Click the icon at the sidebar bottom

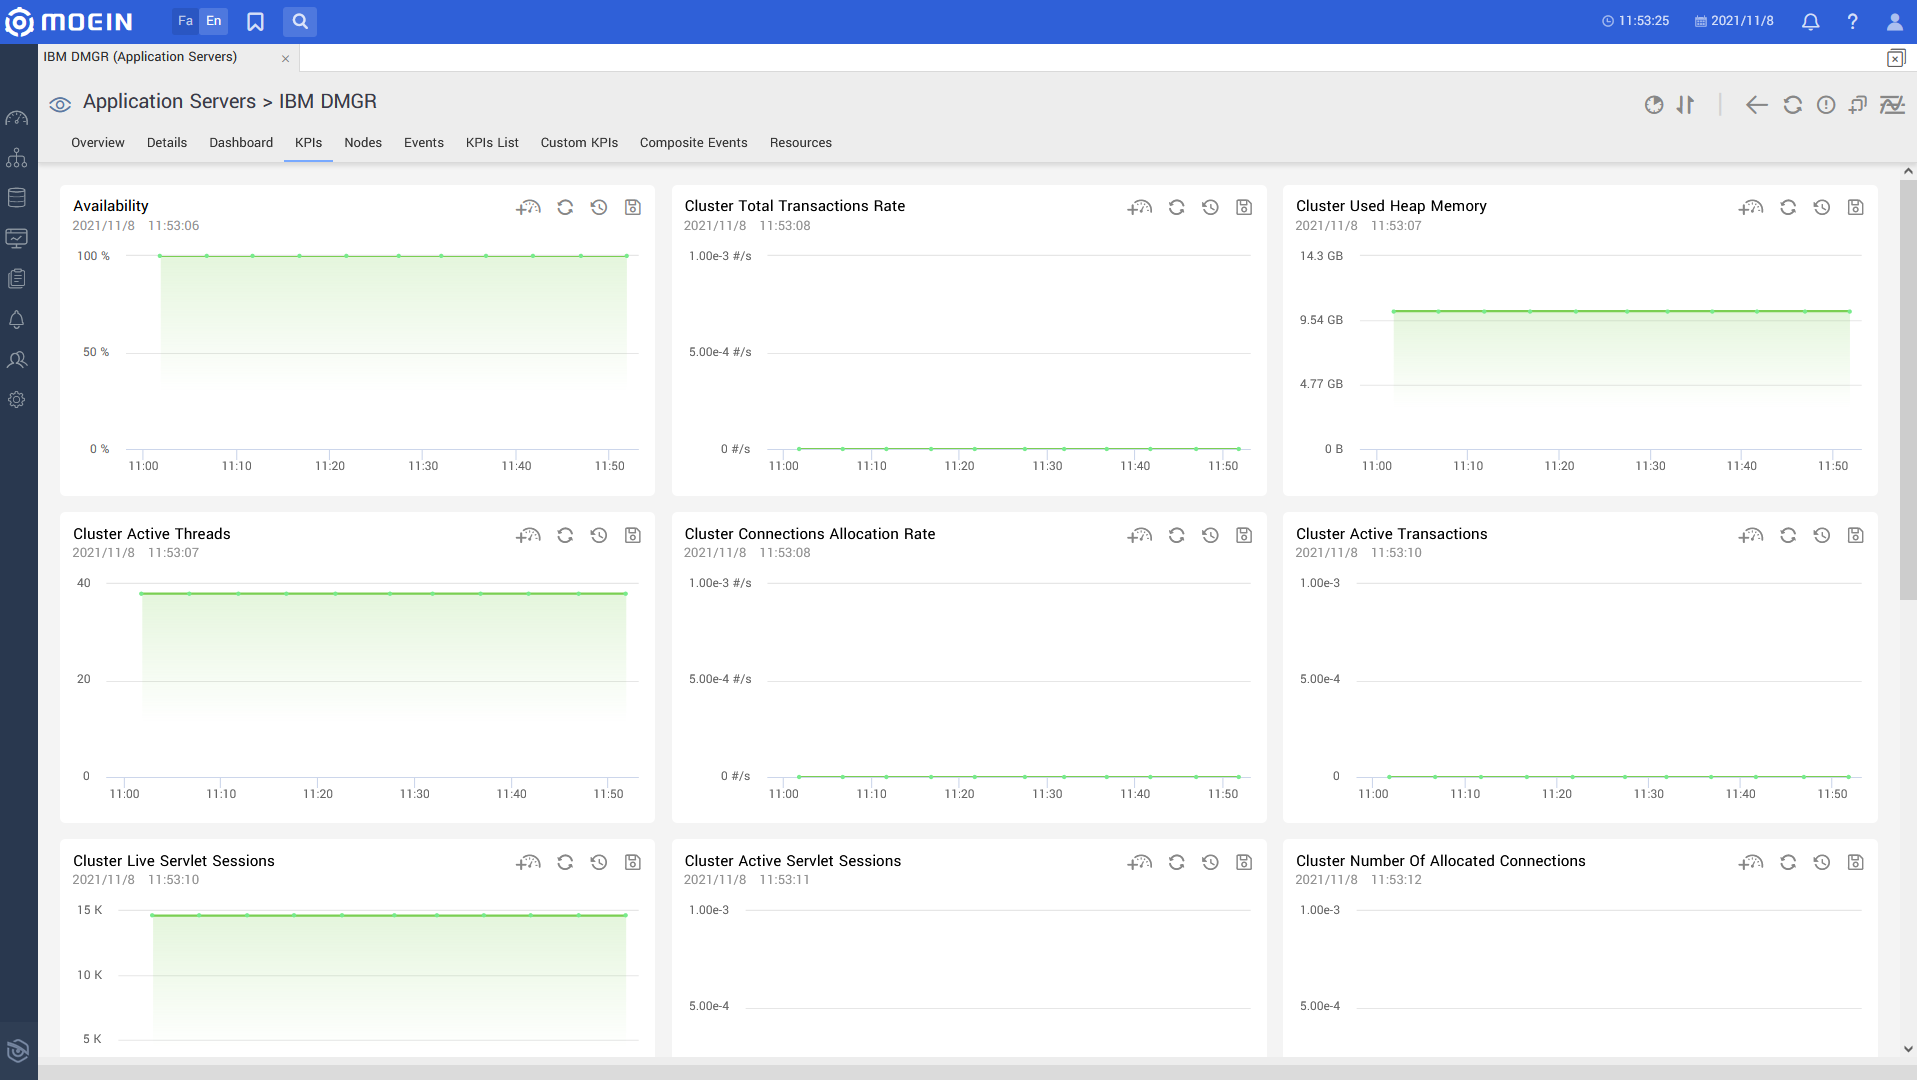click(x=17, y=1050)
